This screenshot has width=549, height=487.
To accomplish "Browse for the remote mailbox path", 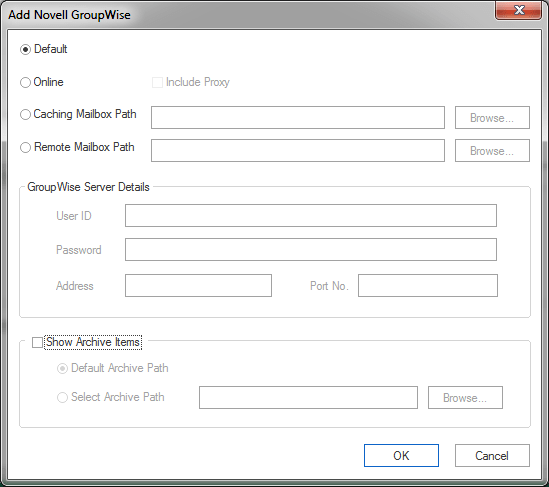I will 492,151.
